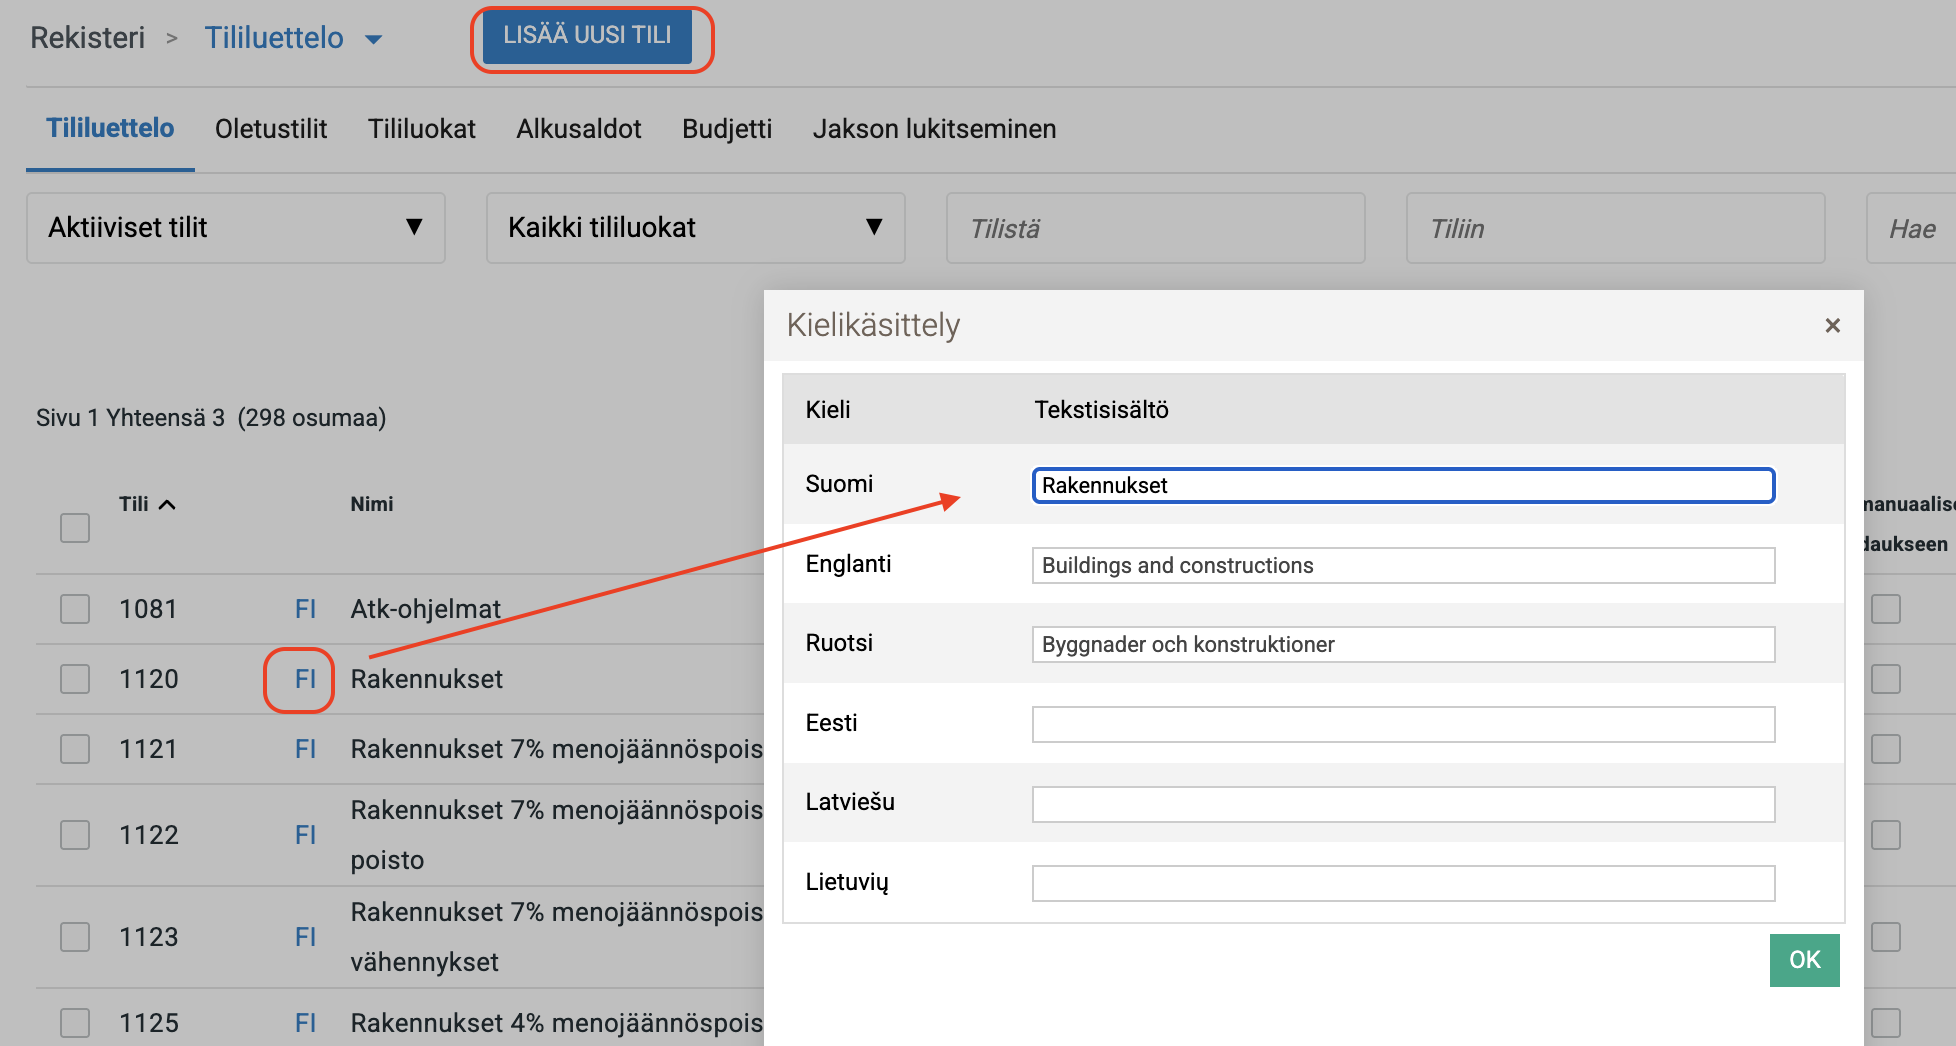
Task: Focus the Englanti text field
Action: 1403,565
